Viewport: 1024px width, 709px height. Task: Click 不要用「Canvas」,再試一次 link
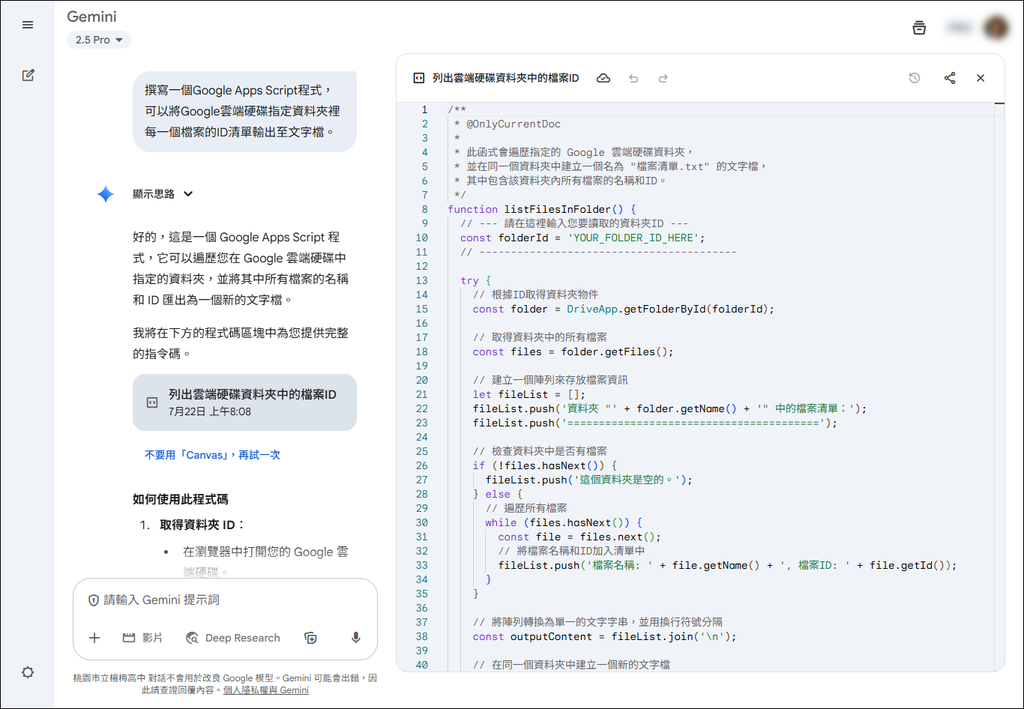click(212, 454)
